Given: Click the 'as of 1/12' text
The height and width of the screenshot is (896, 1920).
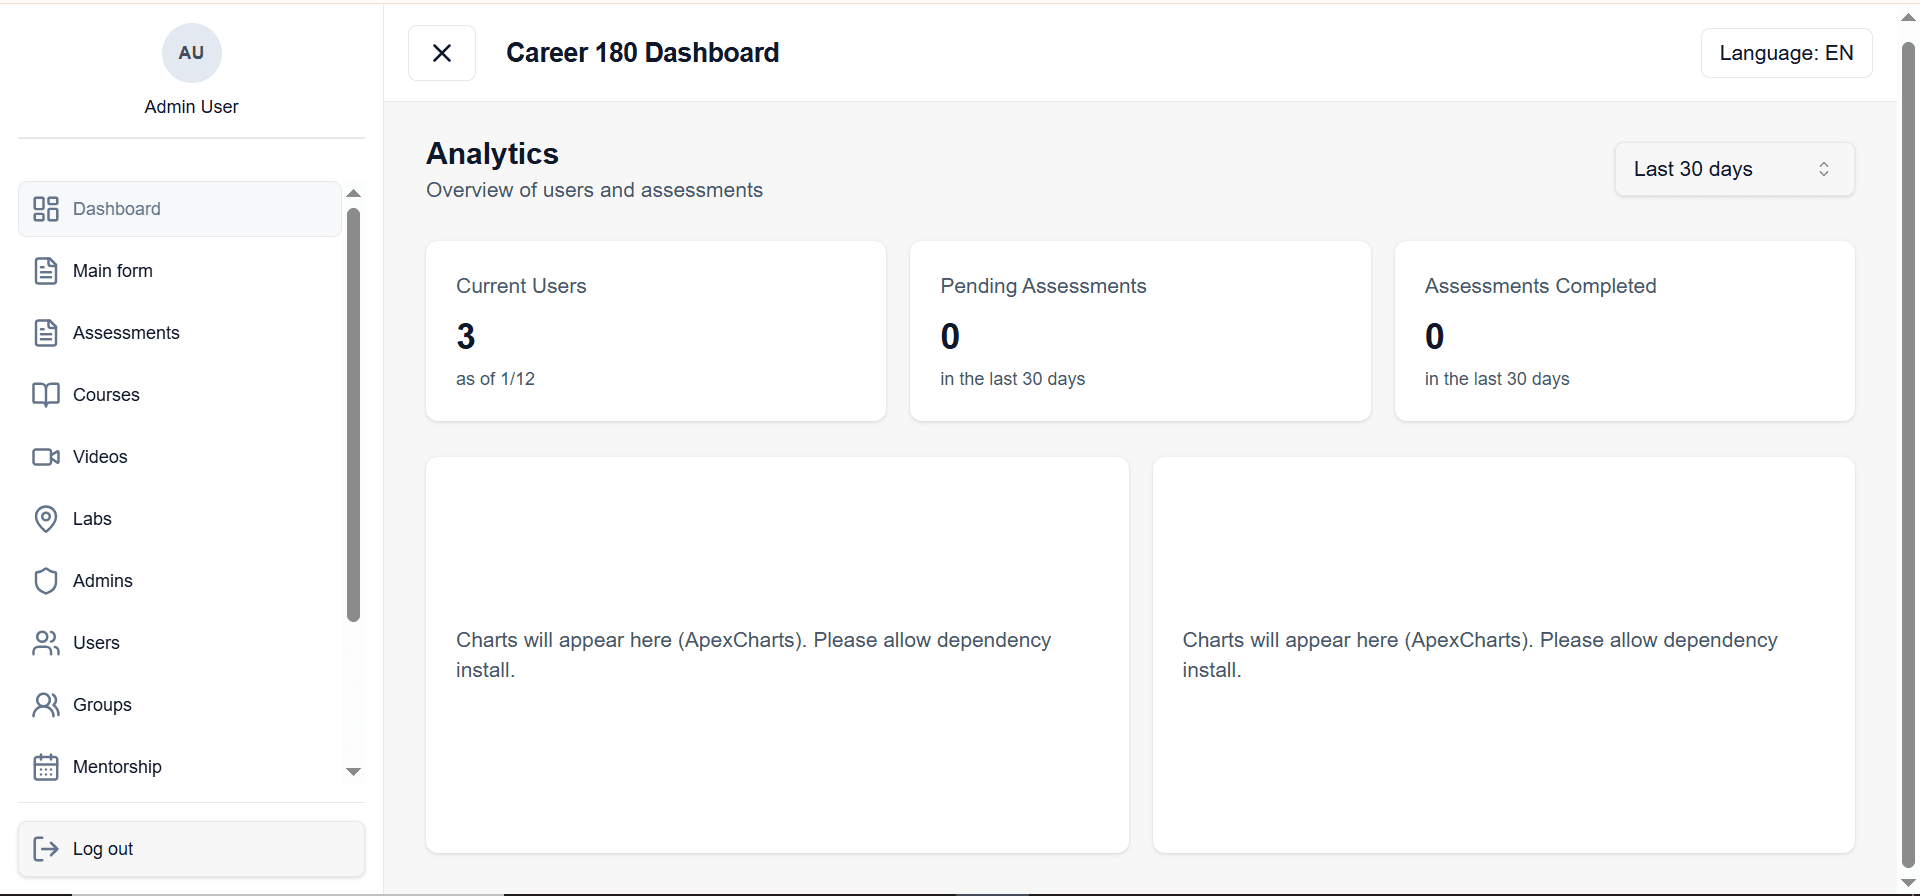Looking at the screenshot, I should tap(495, 379).
